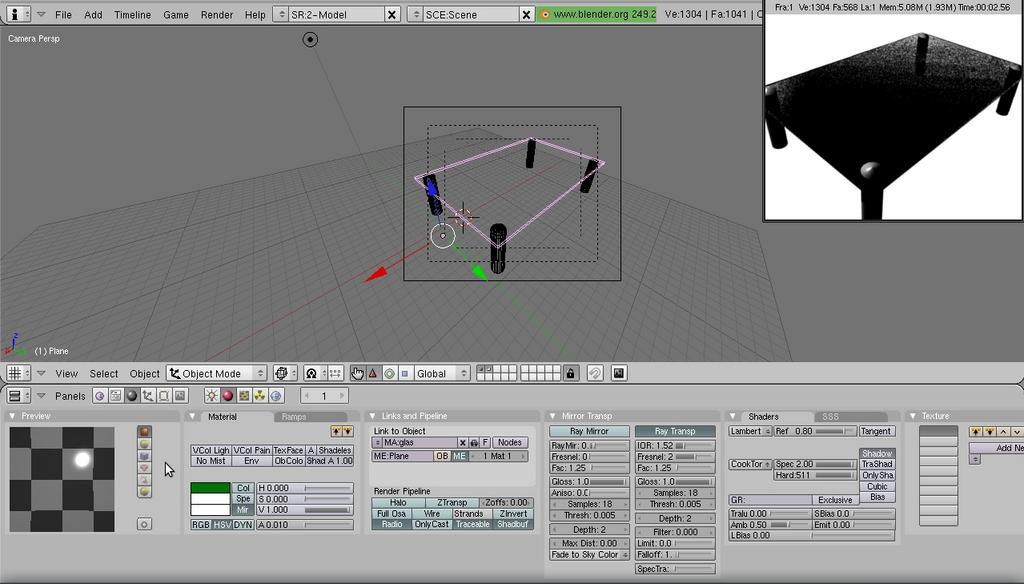Open the 3D view window type selector
This screenshot has height=584, width=1024.
[x=18, y=374]
